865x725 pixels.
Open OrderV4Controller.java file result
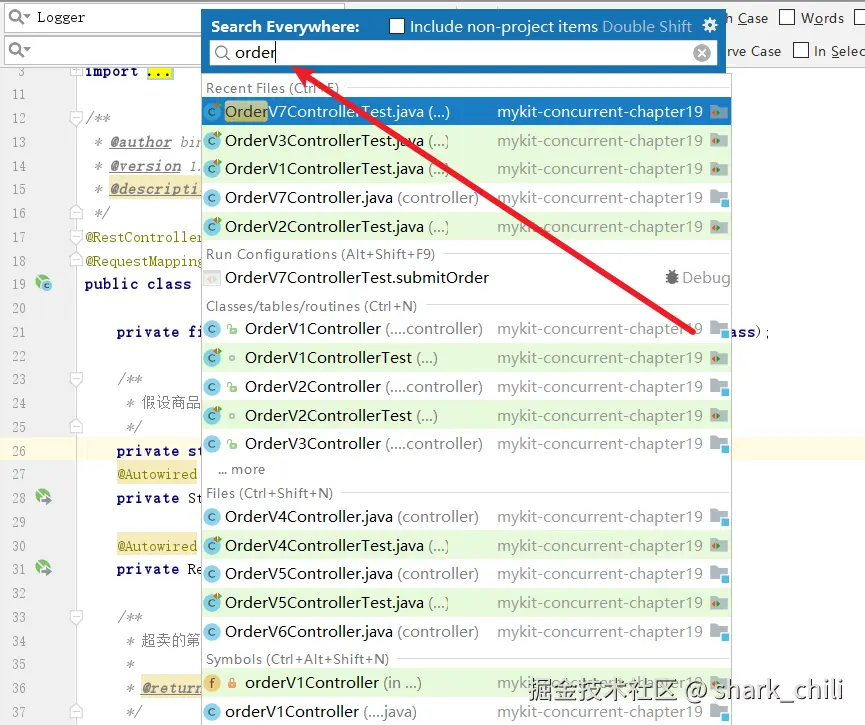[x=466, y=517]
